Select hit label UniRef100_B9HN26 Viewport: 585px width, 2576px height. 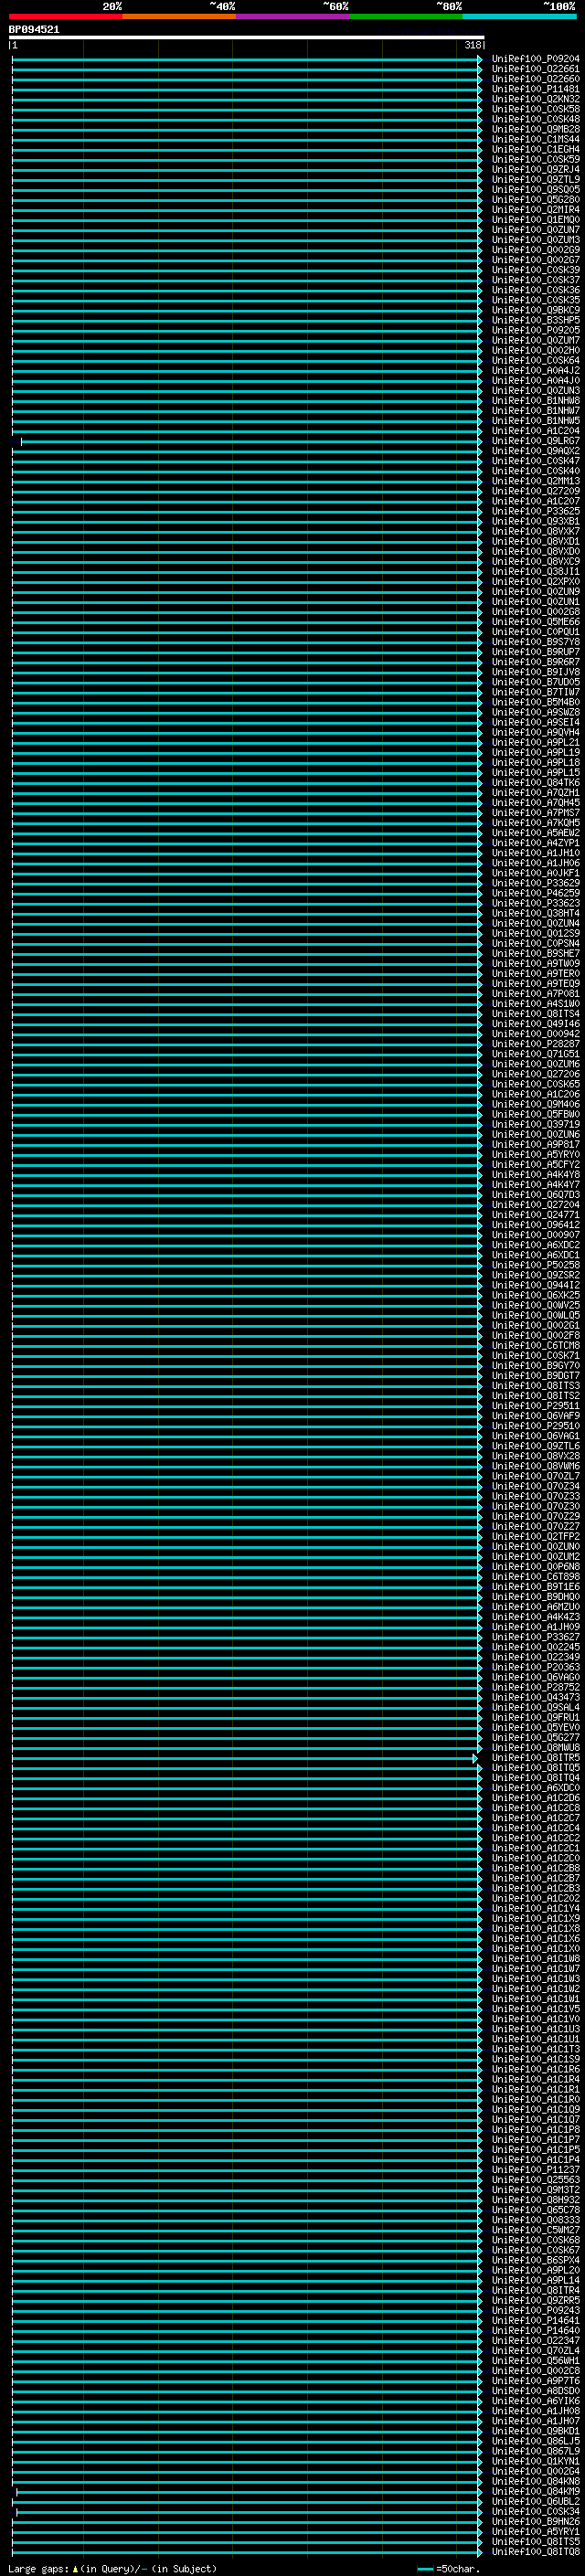coord(535,2521)
